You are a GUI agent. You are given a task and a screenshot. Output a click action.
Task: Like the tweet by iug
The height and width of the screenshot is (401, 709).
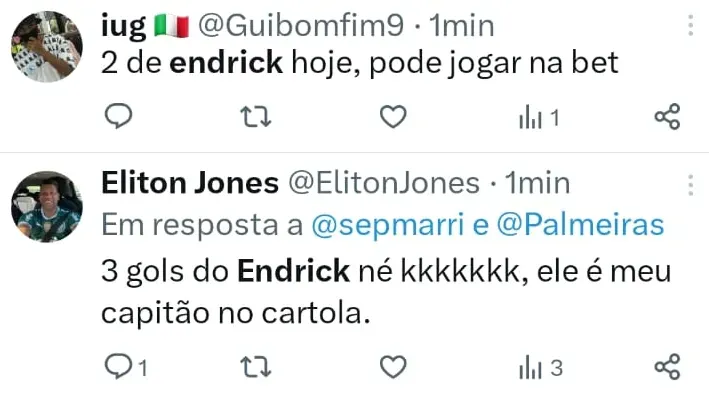click(x=393, y=117)
